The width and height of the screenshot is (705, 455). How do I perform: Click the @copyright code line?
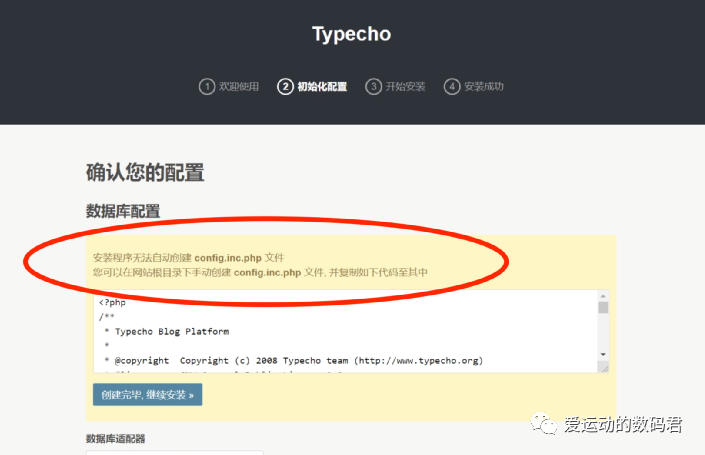pyautogui.click(x=294, y=361)
